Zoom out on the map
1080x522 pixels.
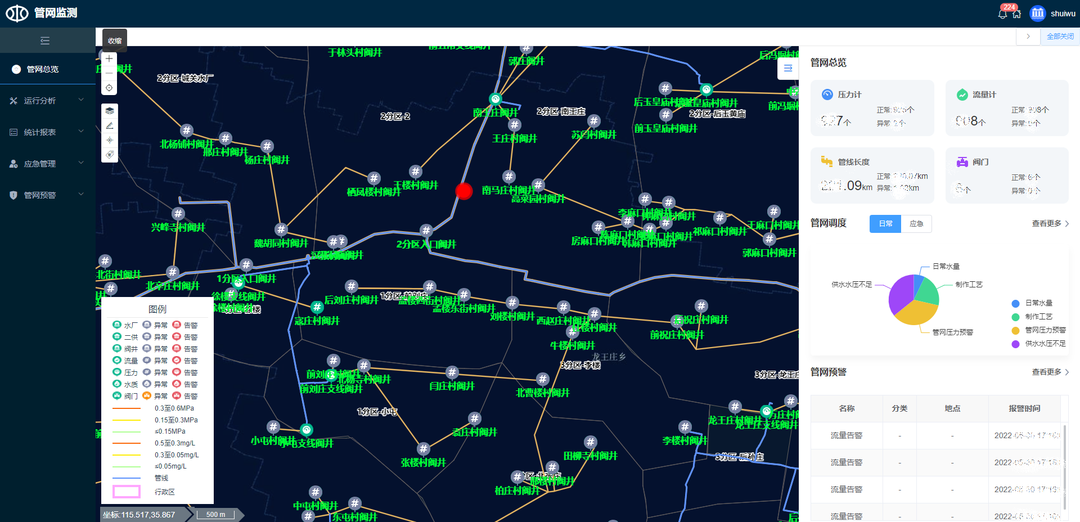(109, 73)
